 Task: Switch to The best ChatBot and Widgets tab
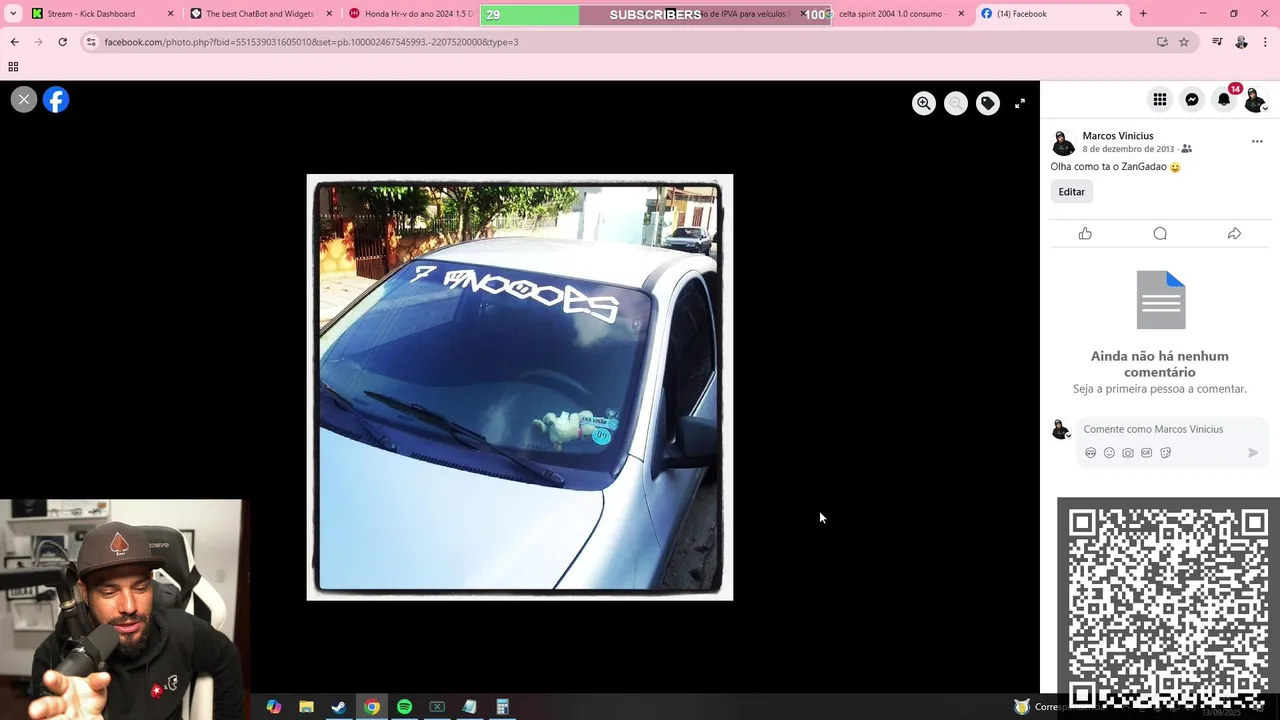tap(259, 14)
